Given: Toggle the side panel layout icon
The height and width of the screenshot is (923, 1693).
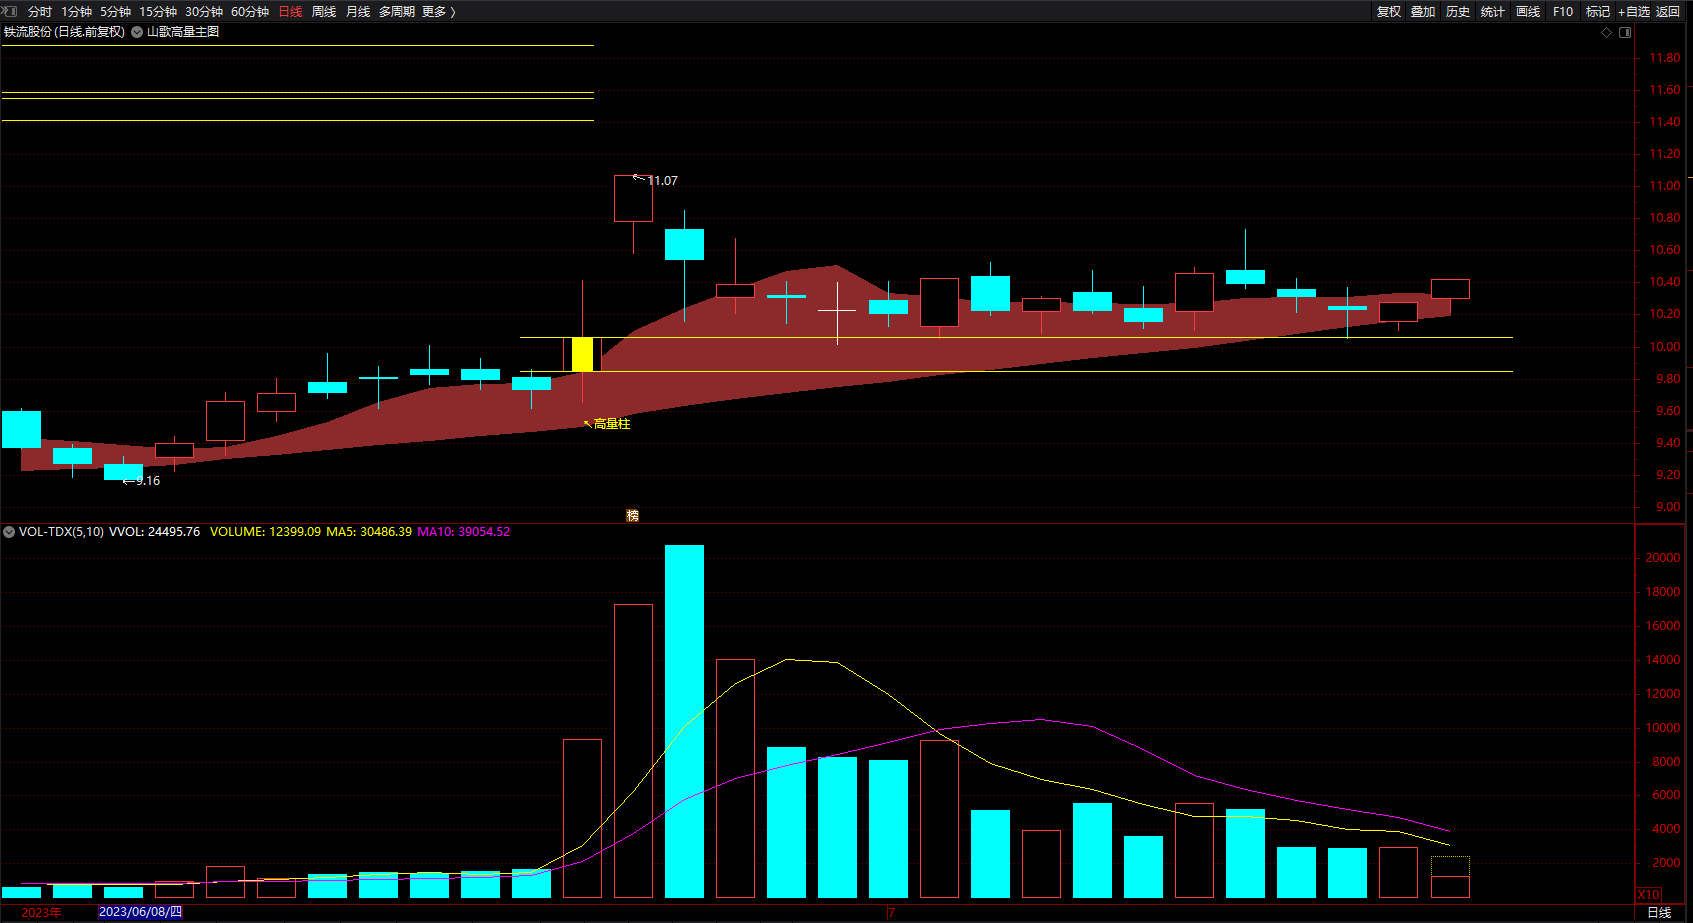Looking at the screenshot, I should coord(1625,33).
